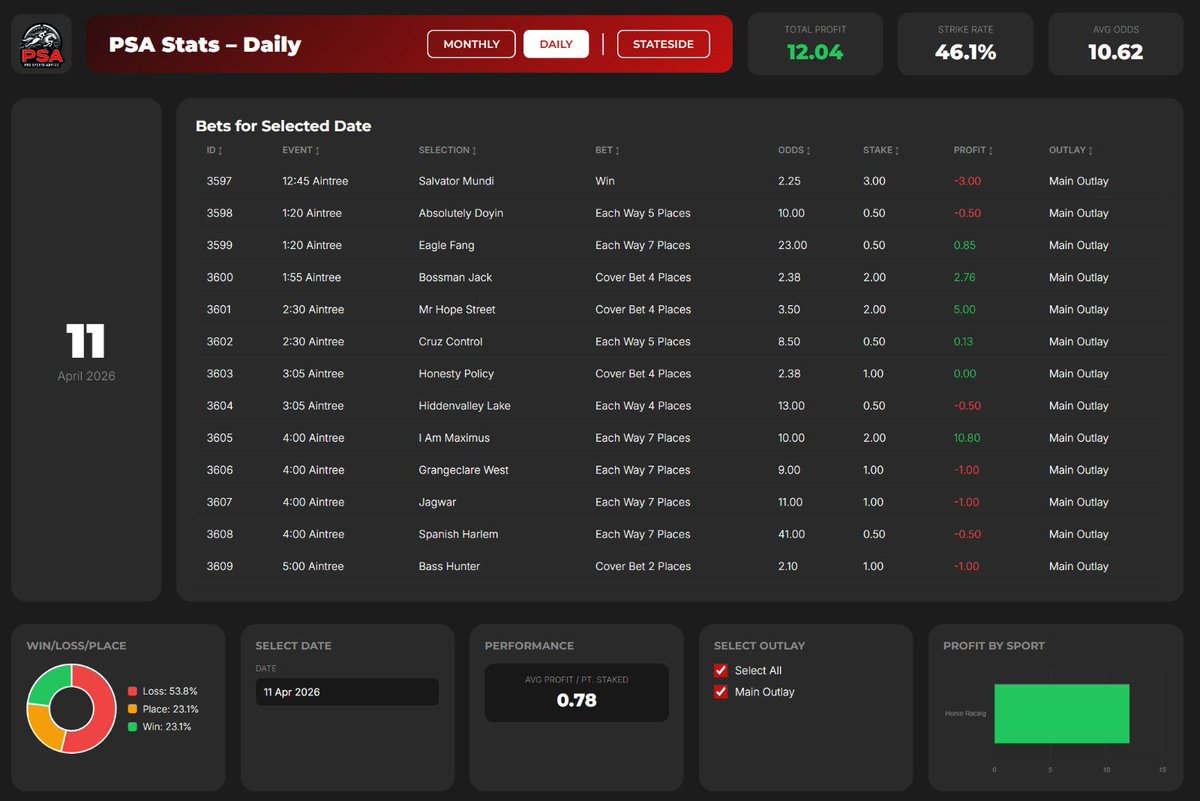
Task: Click the Total Profit 12.04 card
Action: click(x=815, y=44)
